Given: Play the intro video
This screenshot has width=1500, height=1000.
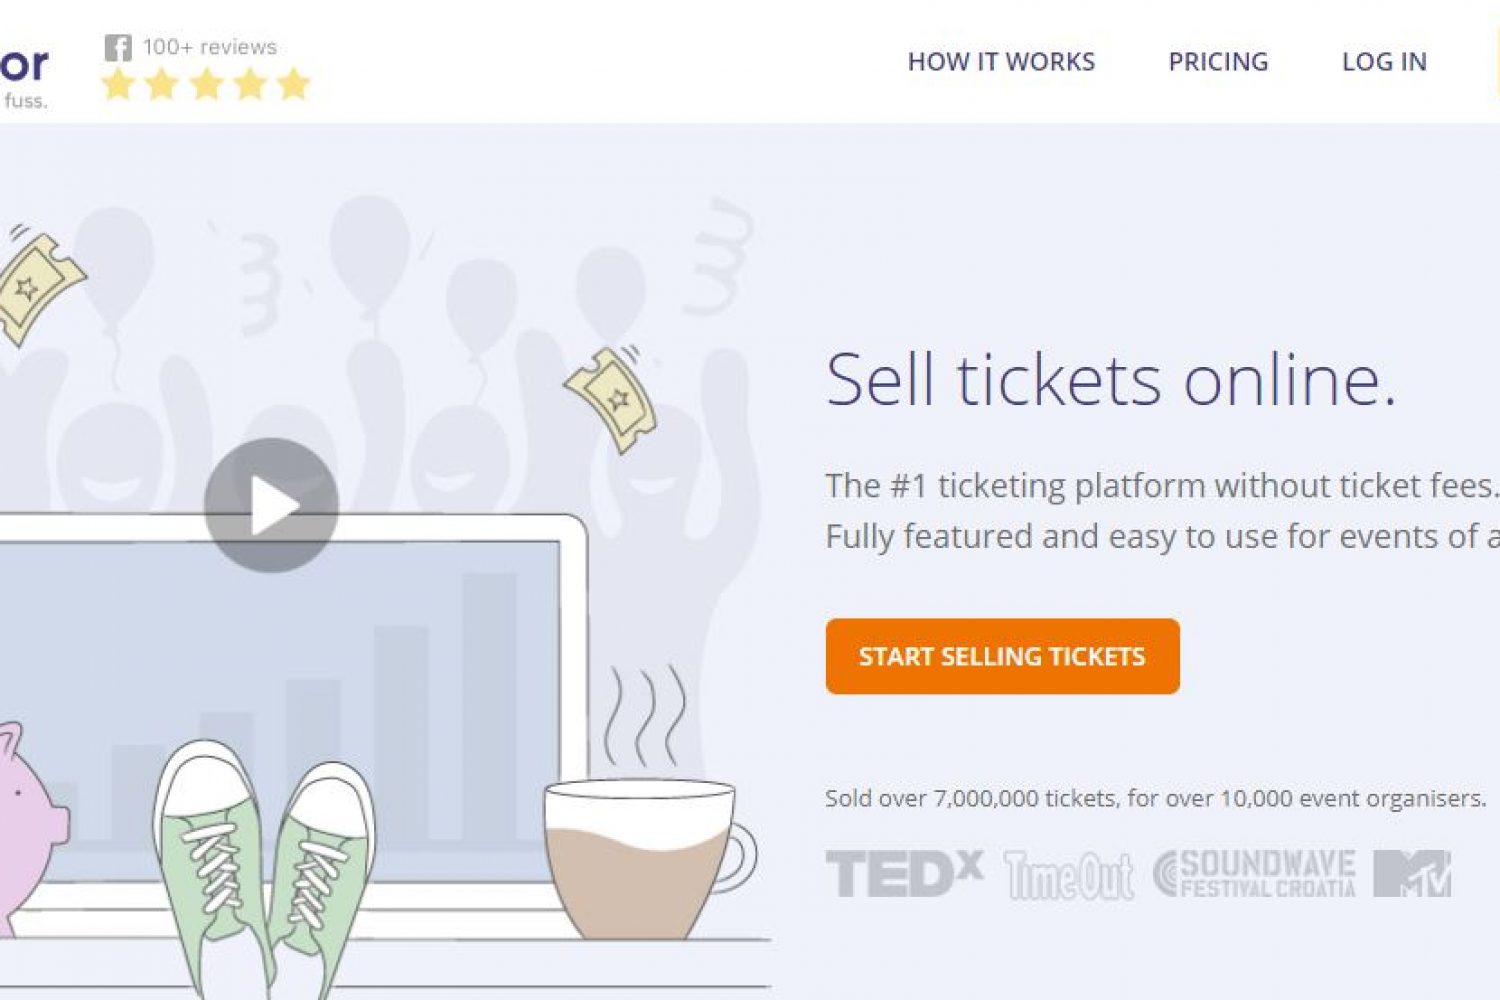Looking at the screenshot, I should point(271,505).
